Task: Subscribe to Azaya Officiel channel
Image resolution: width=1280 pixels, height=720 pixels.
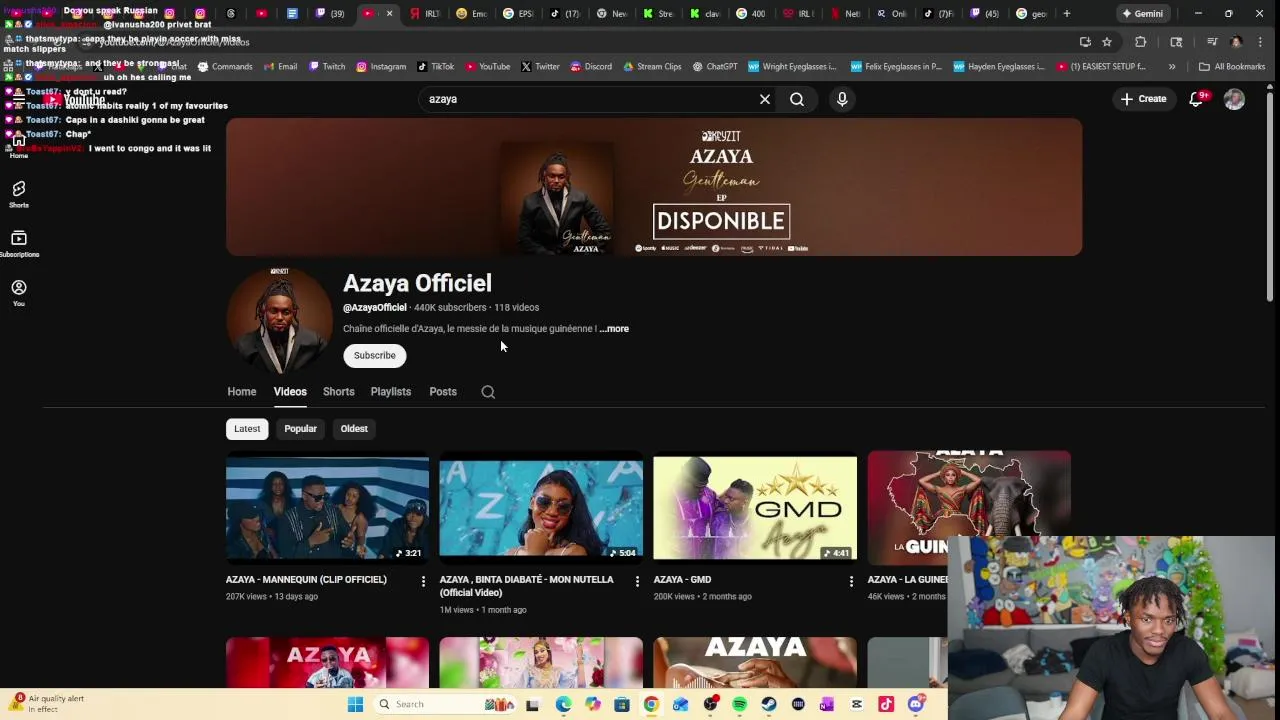Action: pyautogui.click(x=375, y=355)
